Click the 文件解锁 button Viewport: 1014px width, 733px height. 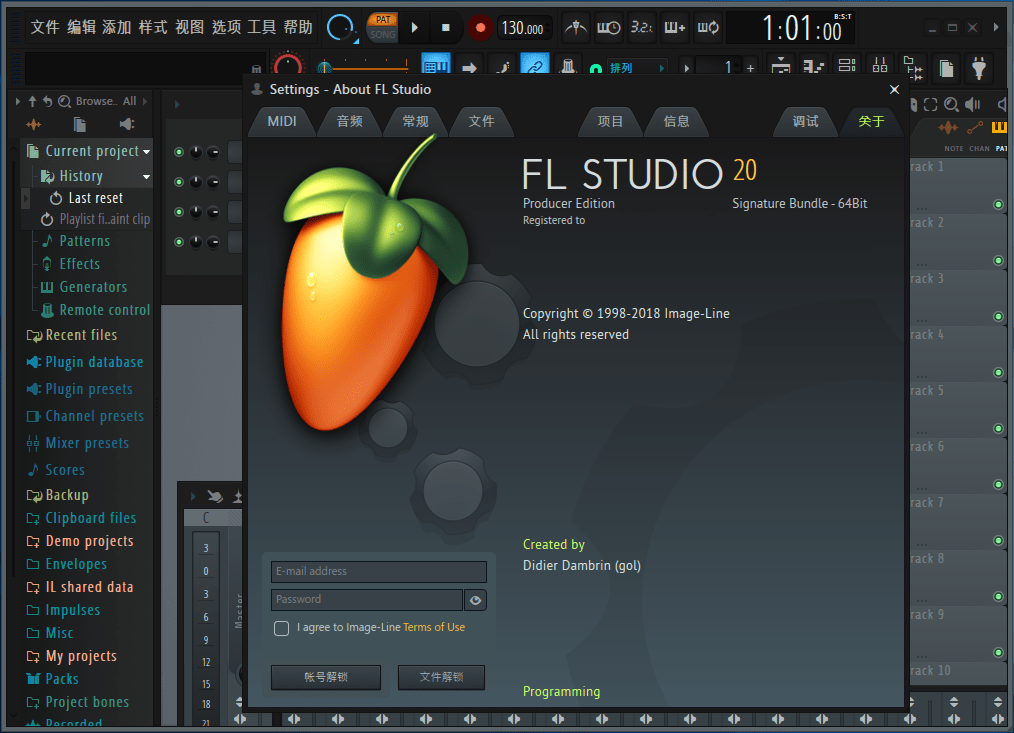point(441,677)
